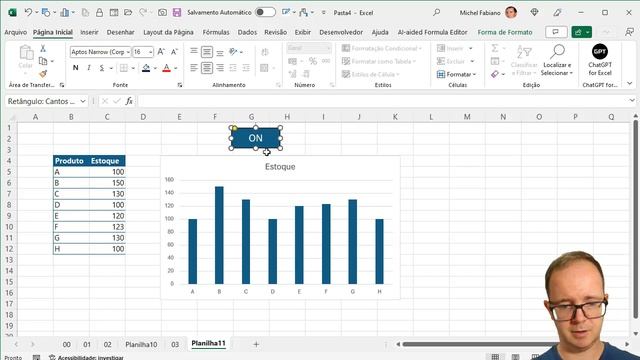This screenshot has height=360, width=640.
Task: Open the Fonte dialog launcher
Action: pos(180,85)
